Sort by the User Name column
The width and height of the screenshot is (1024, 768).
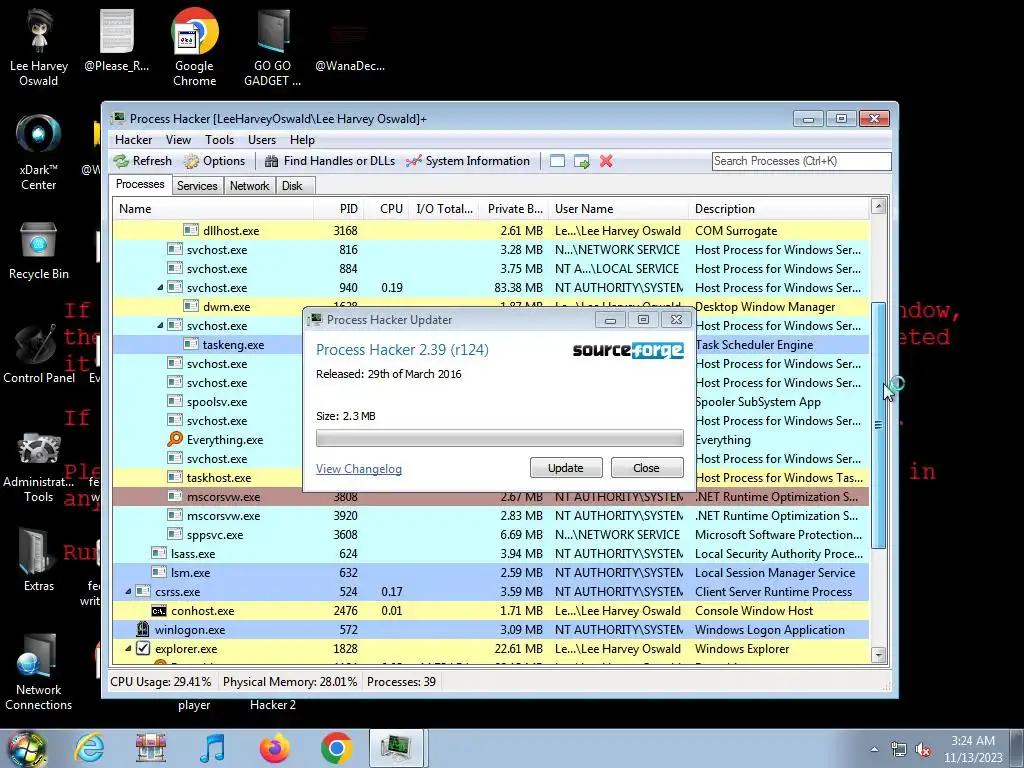tap(618, 209)
